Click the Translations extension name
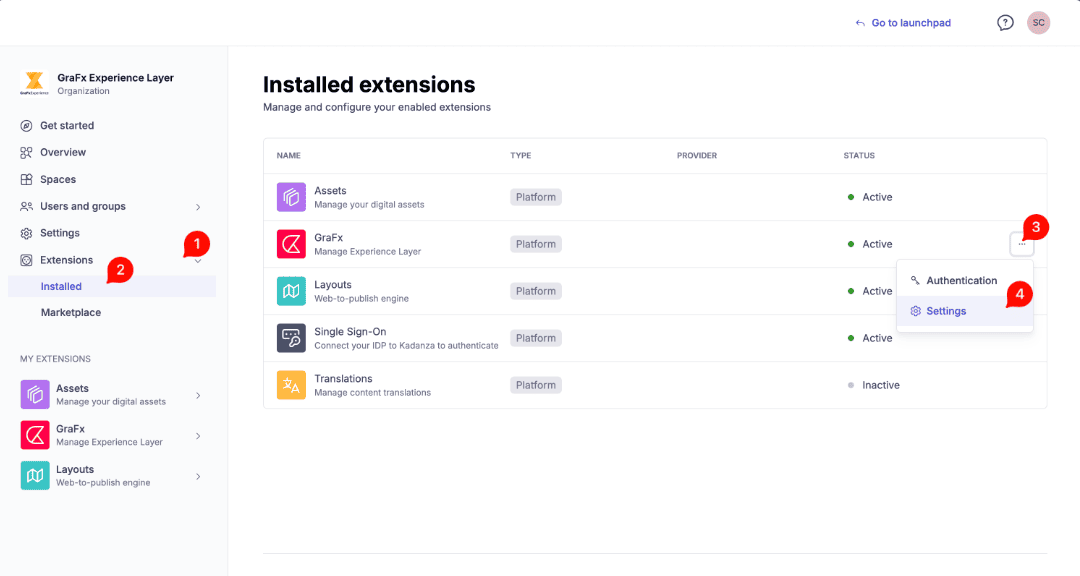Image resolution: width=1080 pixels, height=576 pixels. tap(343, 379)
